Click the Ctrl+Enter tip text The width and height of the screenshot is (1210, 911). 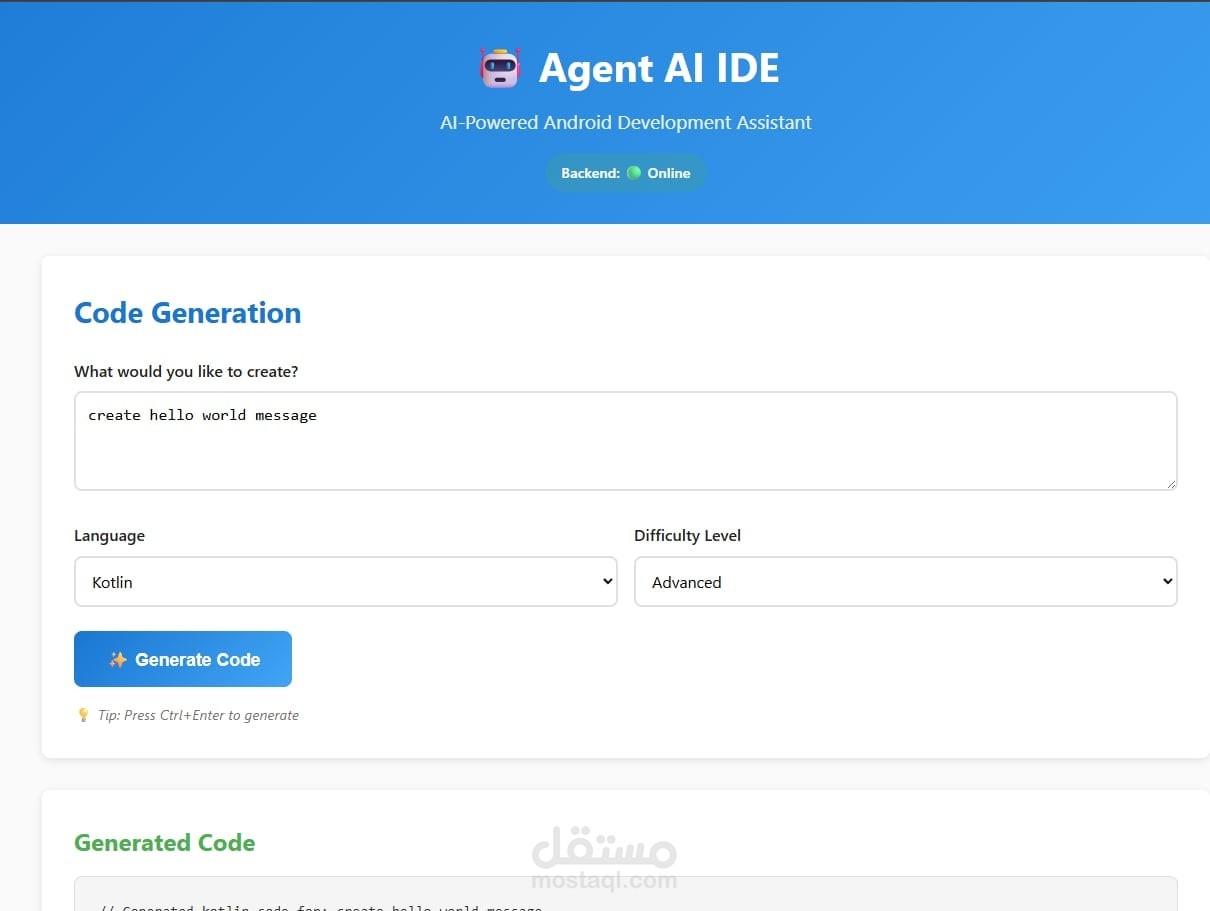[197, 715]
